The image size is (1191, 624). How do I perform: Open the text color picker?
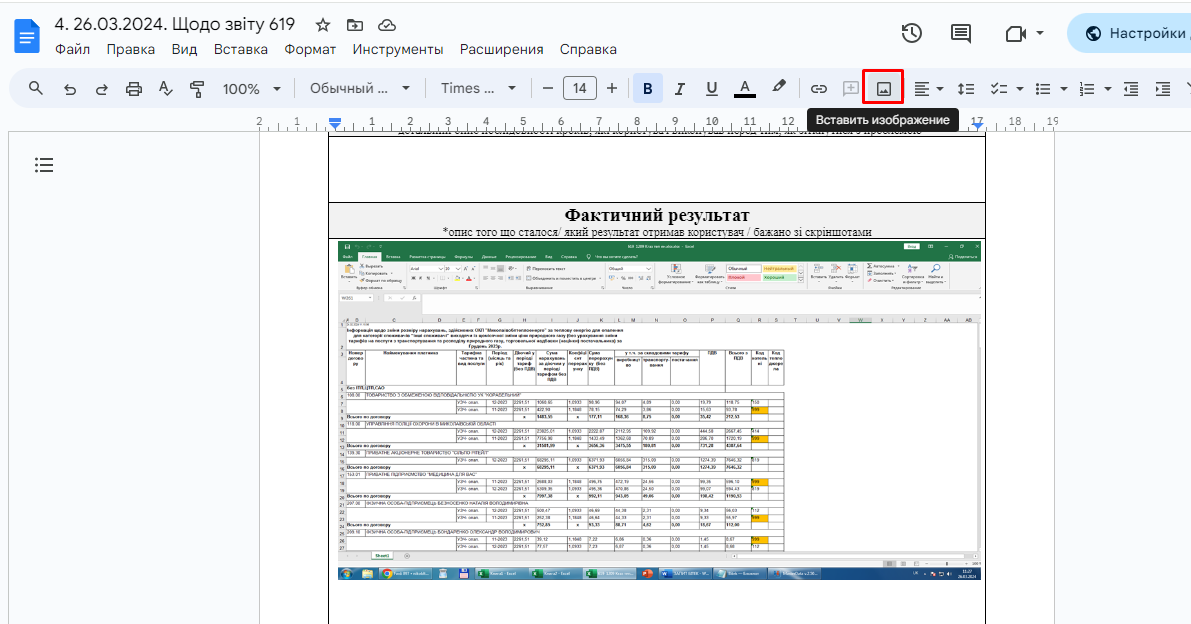tap(744, 88)
